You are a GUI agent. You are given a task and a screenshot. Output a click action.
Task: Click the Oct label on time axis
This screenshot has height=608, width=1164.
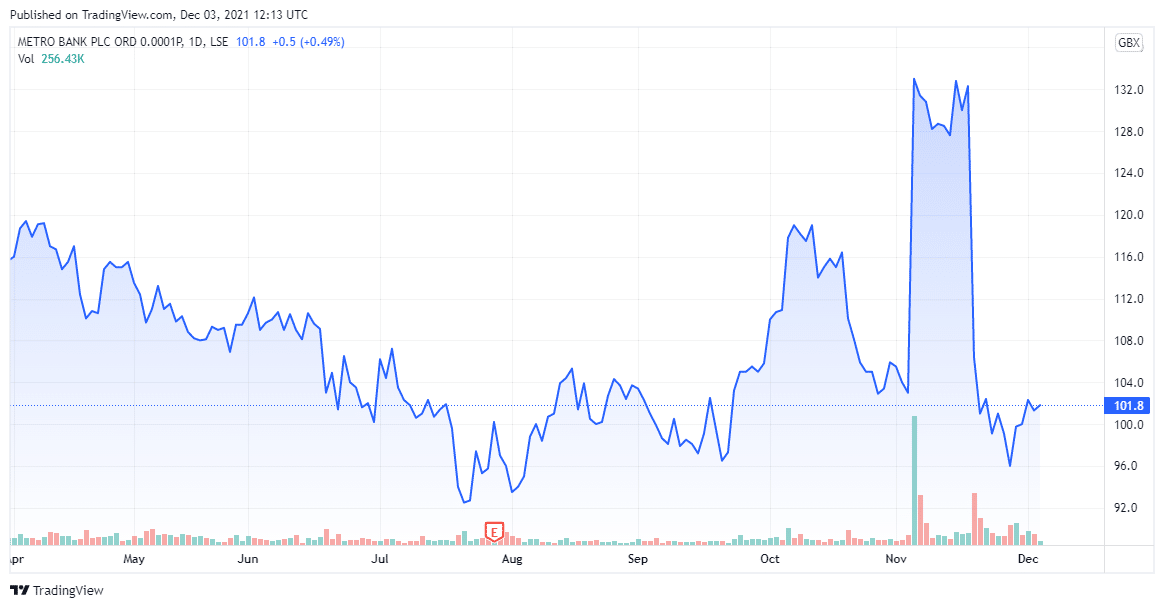point(770,559)
